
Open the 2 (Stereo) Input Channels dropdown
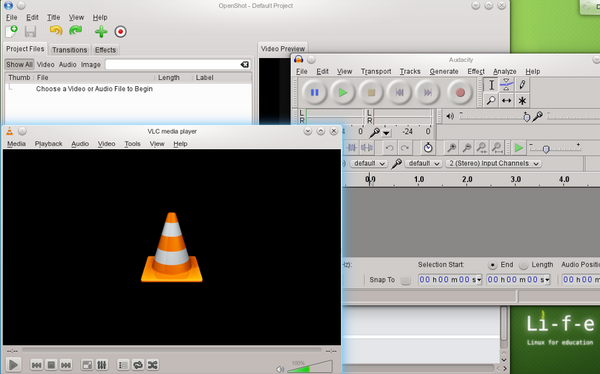click(493, 163)
